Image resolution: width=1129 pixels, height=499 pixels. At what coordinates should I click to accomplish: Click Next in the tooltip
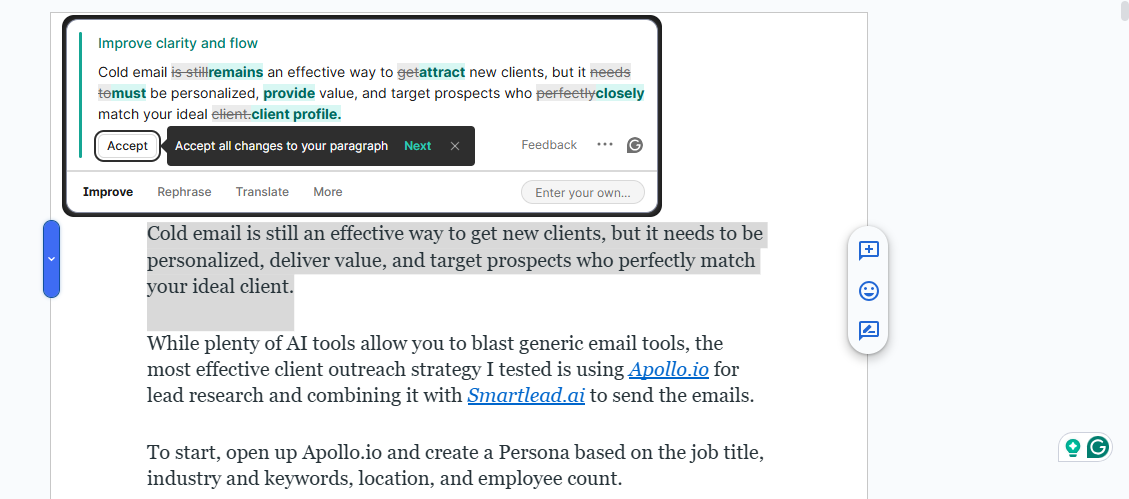(x=417, y=146)
